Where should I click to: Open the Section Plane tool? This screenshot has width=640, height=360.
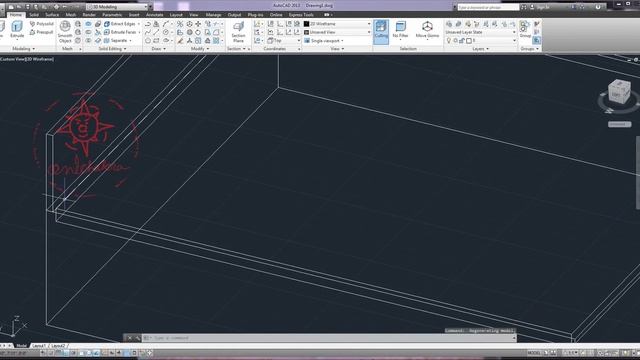pos(238,32)
